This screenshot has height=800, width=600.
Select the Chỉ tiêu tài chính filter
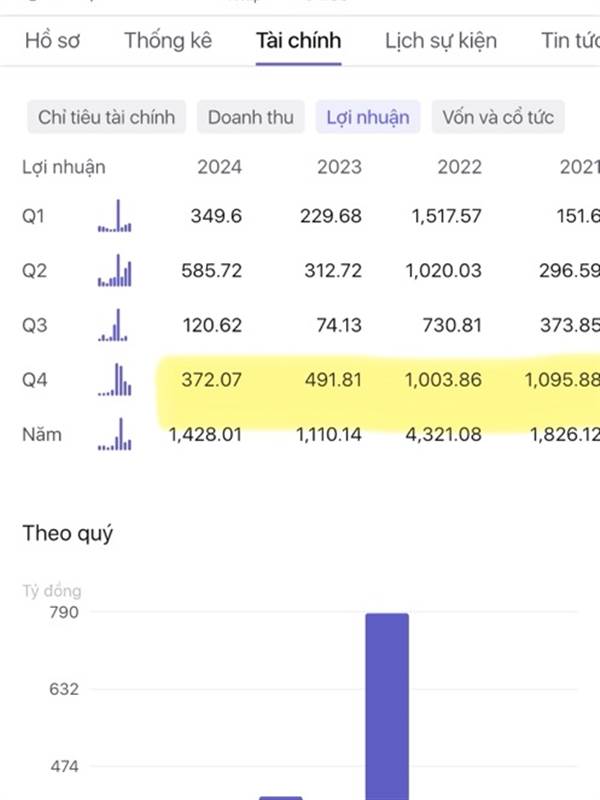106,117
